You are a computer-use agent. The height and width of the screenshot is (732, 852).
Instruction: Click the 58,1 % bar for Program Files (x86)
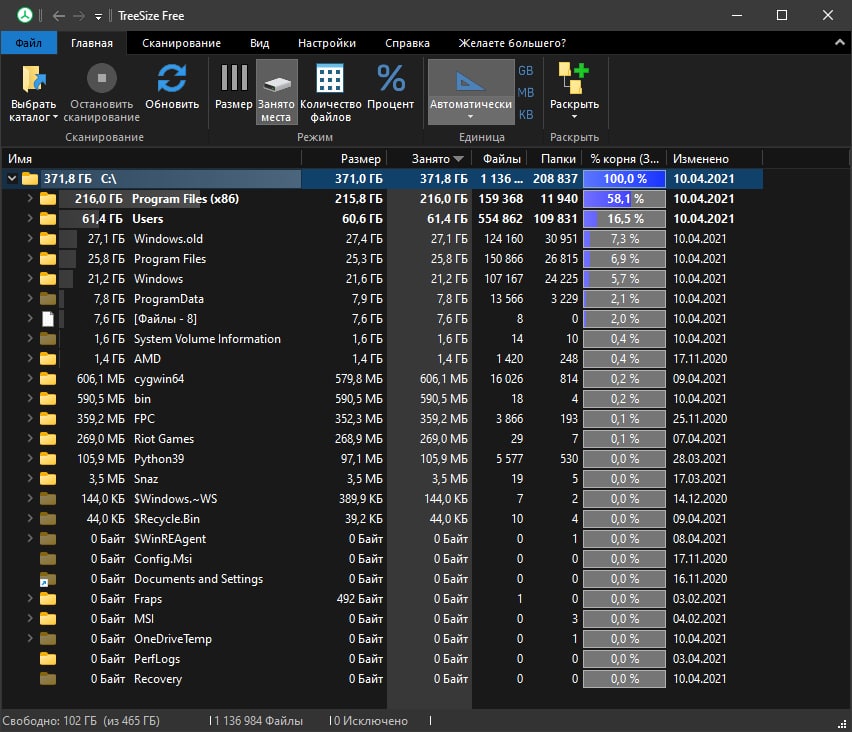click(x=624, y=199)
